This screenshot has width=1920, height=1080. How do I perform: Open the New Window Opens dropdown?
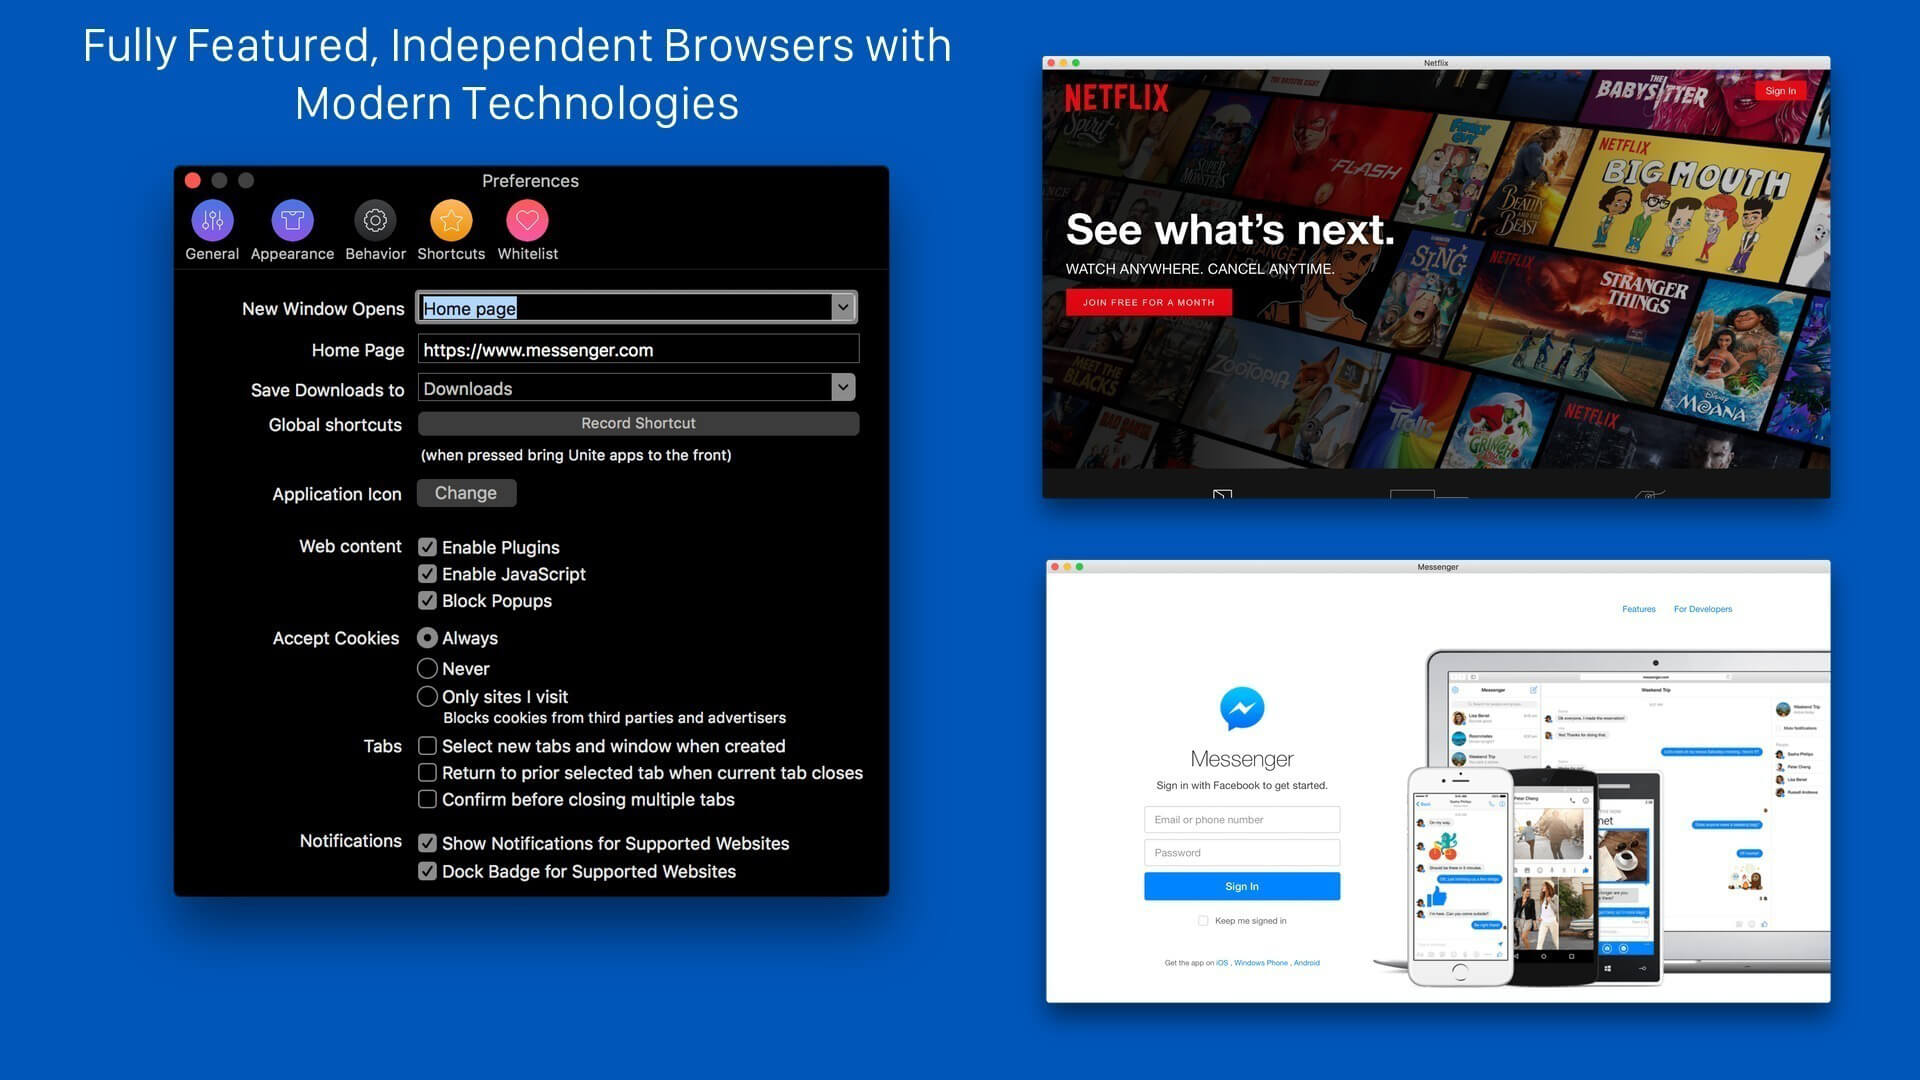pos(843,308)
